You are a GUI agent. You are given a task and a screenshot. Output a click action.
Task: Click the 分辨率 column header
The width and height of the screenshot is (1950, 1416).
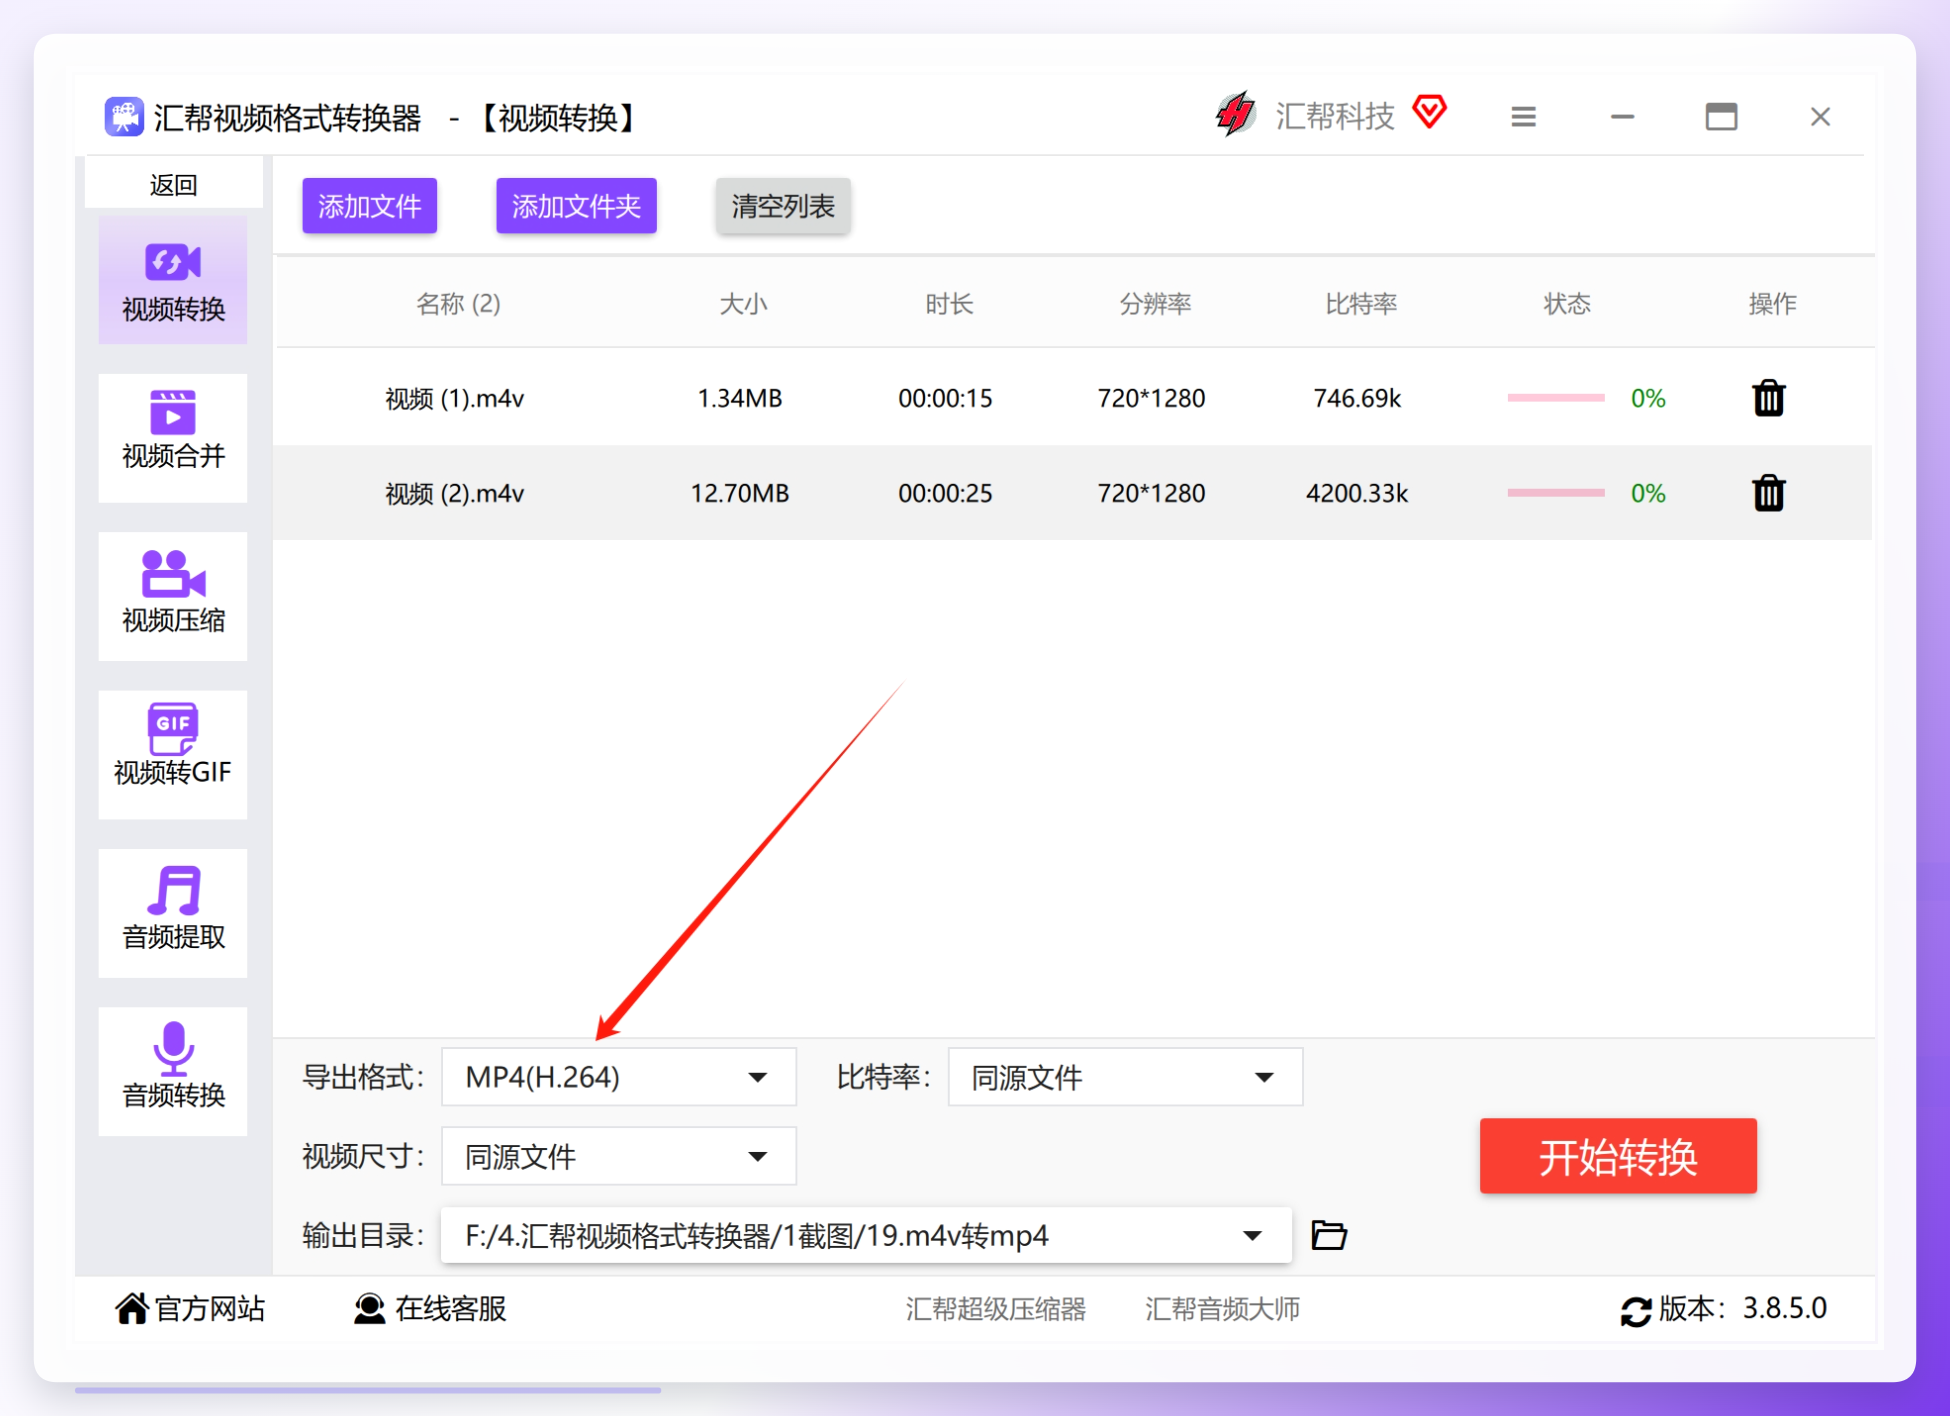pyautogui.click(x=1155, y=304)
